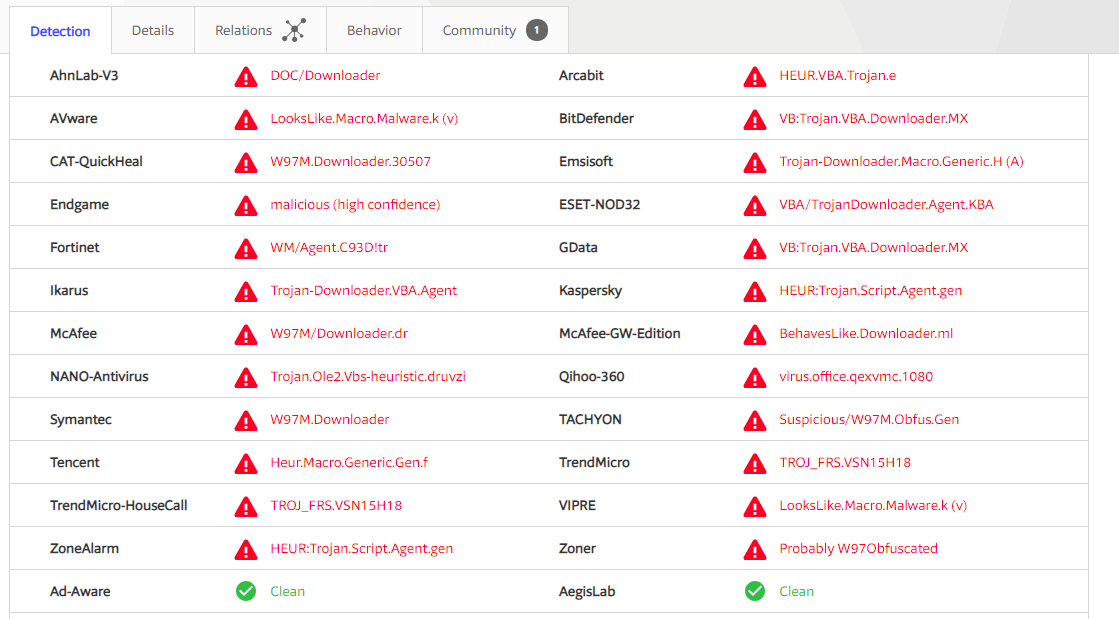Click the green check icon for AegisLab

754,591
